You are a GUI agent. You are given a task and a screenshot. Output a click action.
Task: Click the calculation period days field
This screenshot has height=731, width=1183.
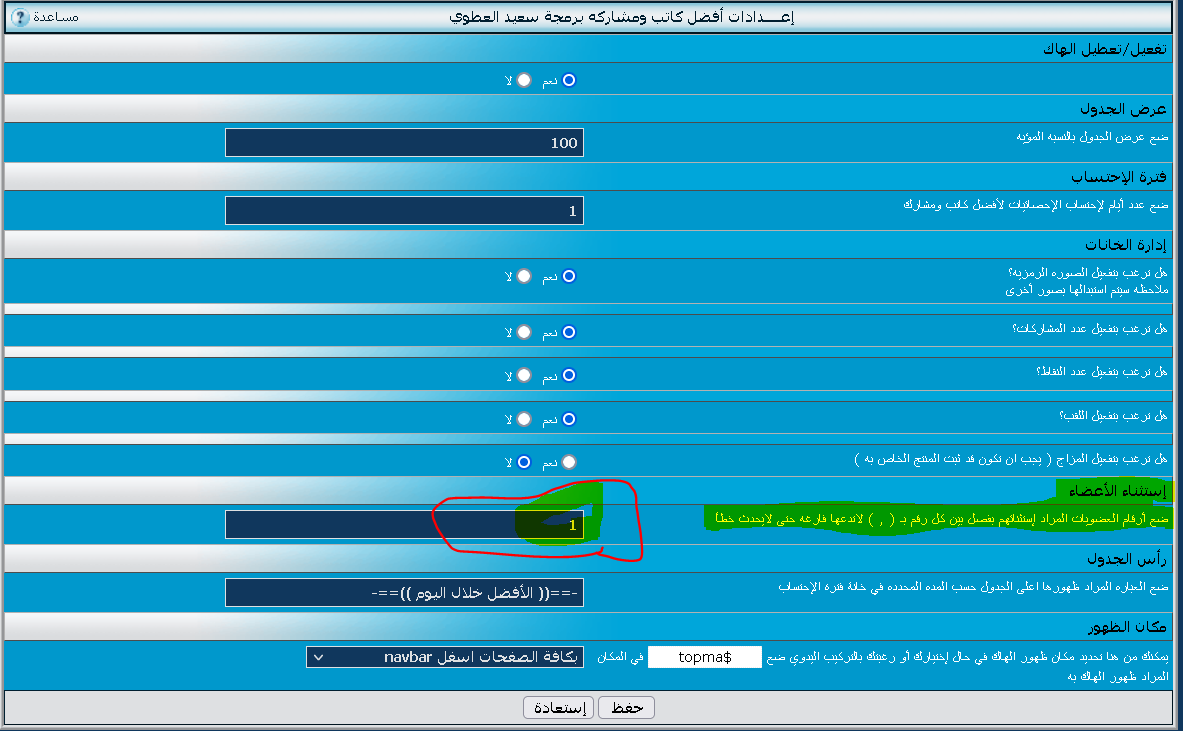point(404,211)
